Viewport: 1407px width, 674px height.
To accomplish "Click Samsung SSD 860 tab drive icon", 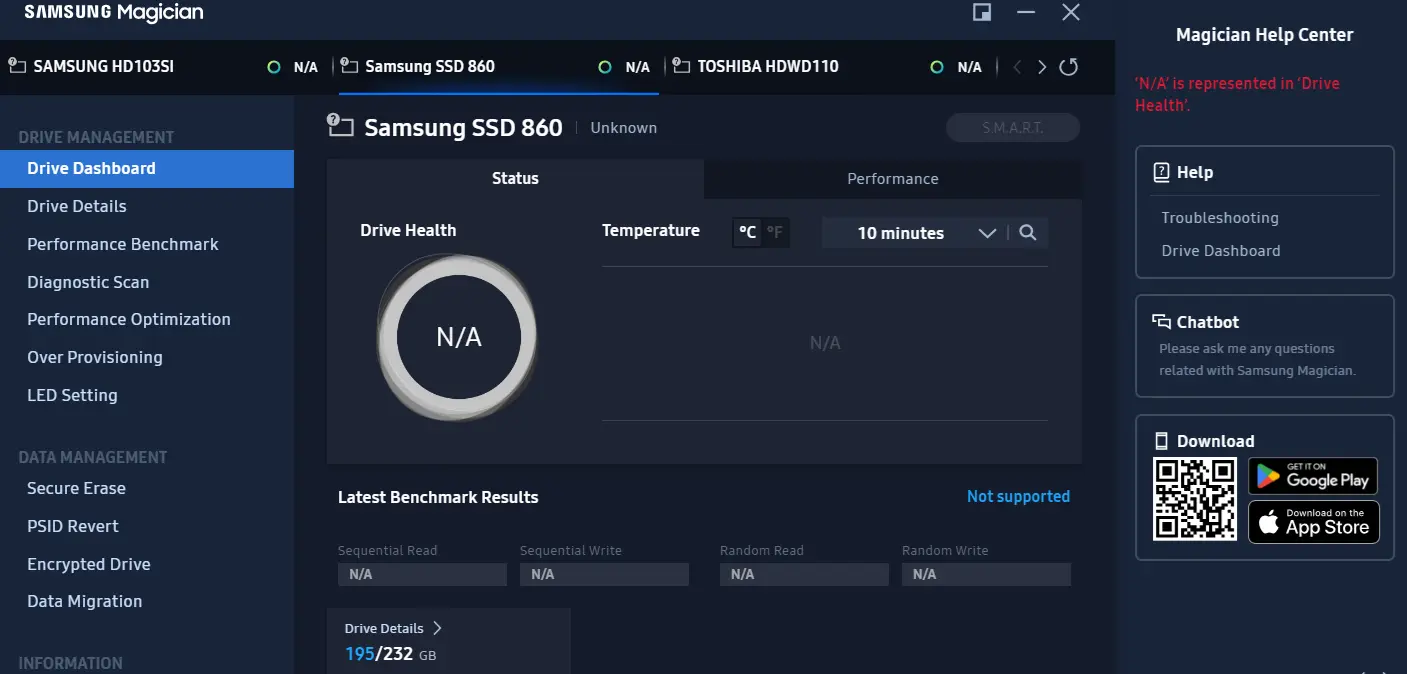I will coord(349,66).
